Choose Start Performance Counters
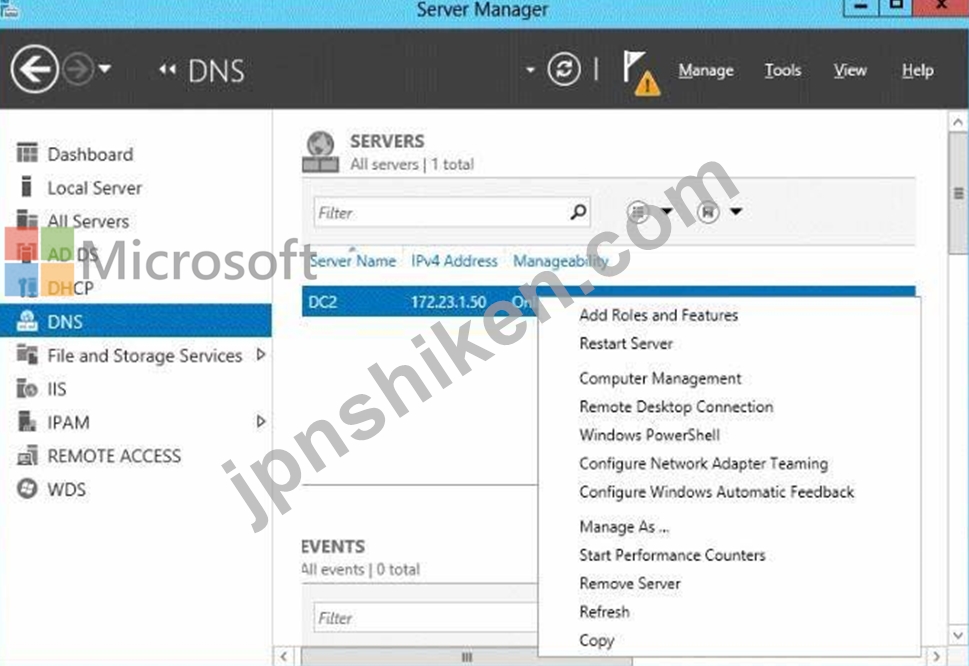 [x=672, y=555]
